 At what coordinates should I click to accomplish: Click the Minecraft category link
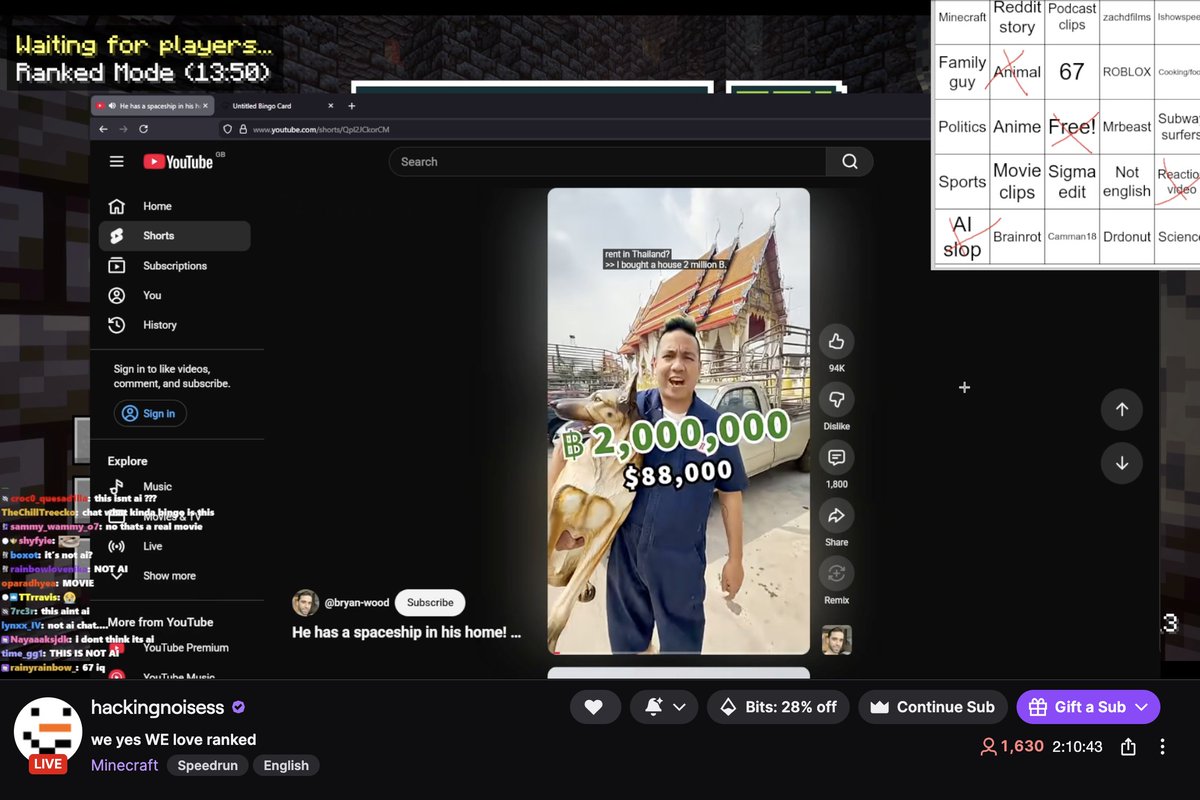[125, 765]
